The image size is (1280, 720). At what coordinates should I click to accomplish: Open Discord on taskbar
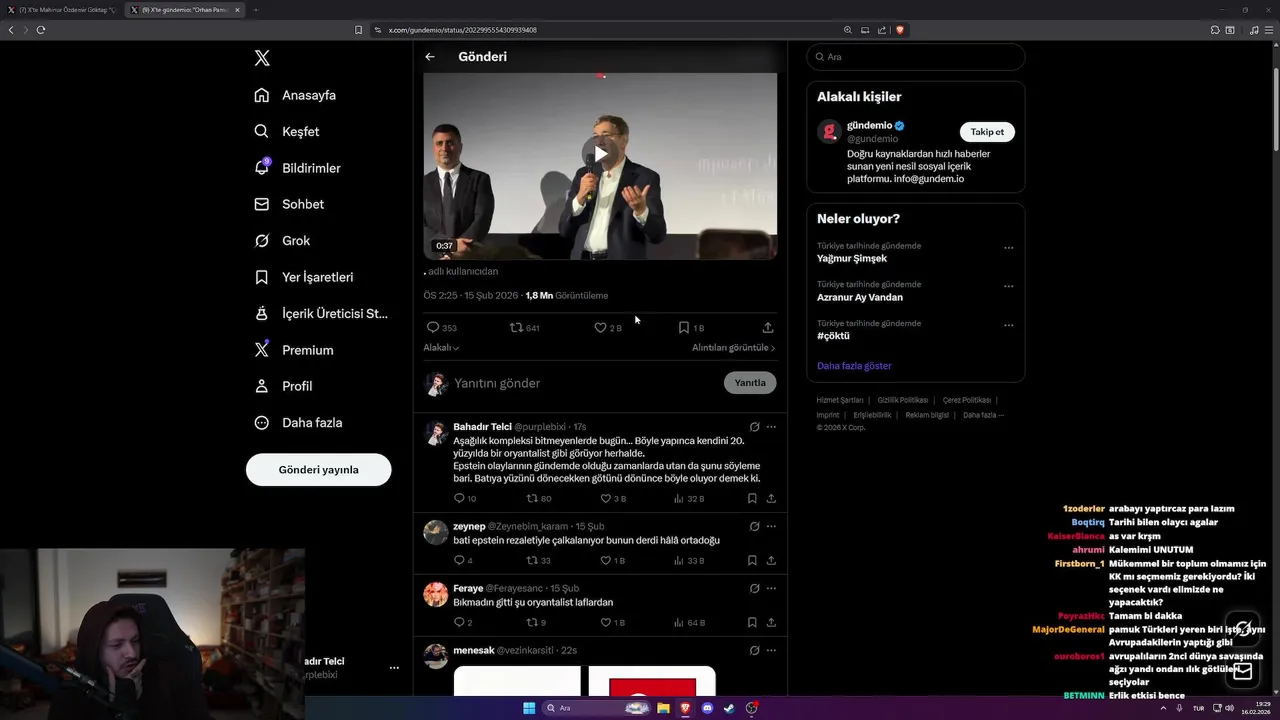tap(707, 708)
